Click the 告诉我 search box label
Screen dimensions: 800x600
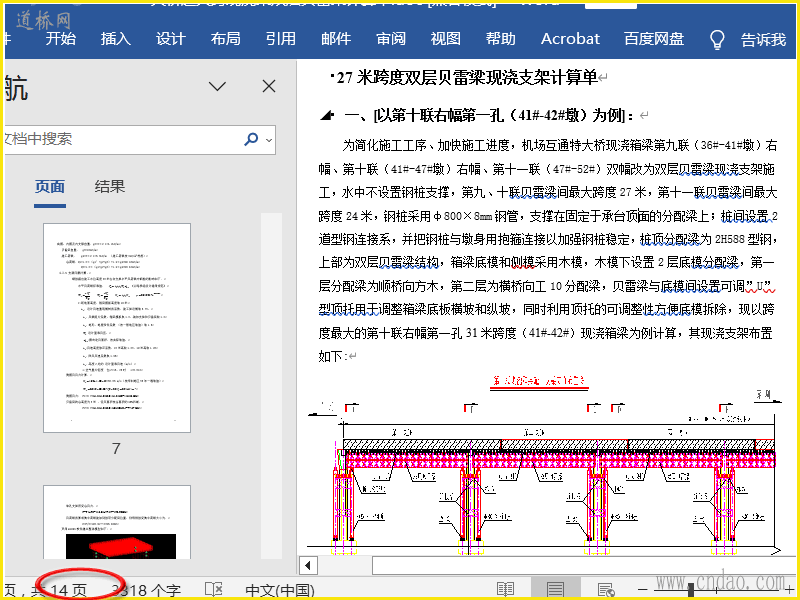[763, 39]
